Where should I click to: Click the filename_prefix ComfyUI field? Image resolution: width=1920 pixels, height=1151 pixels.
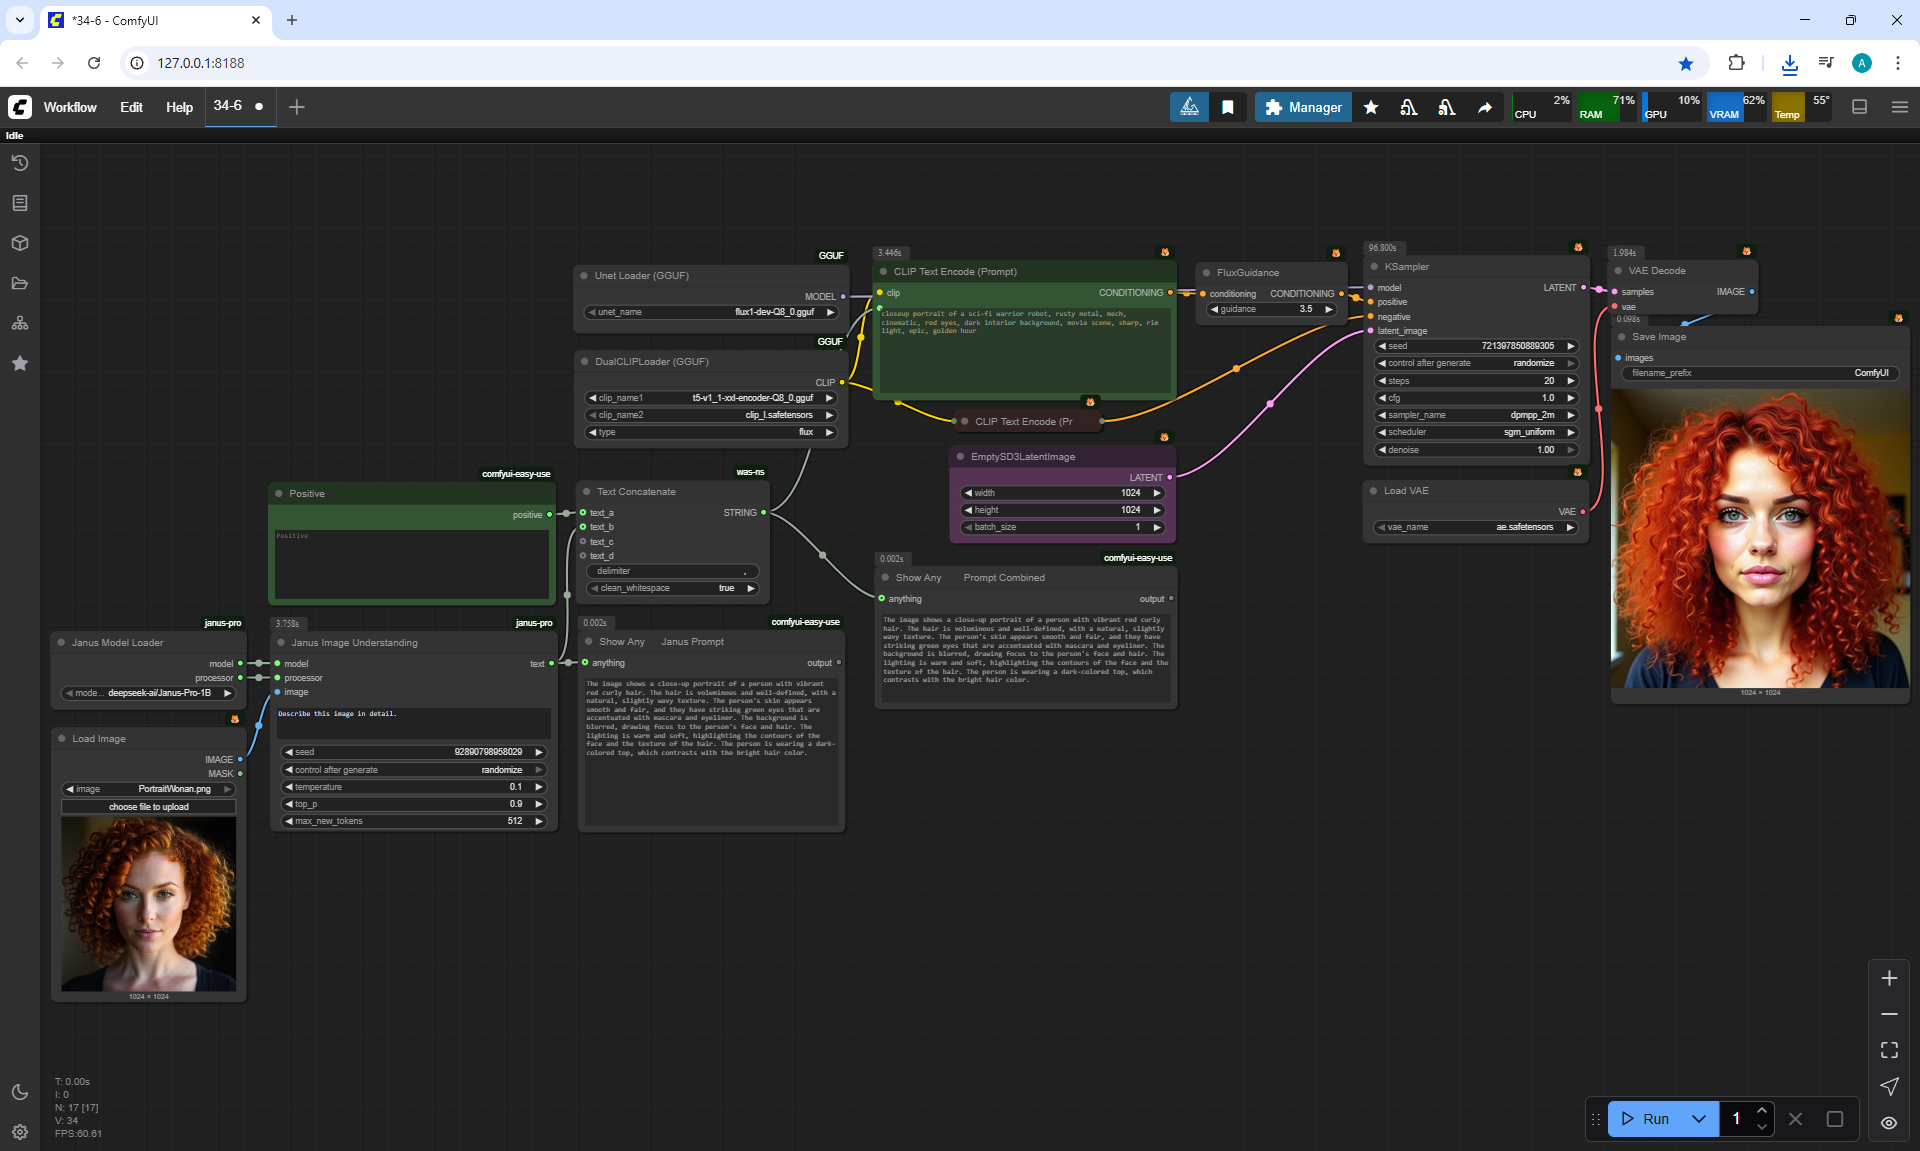coord(1758,373)
